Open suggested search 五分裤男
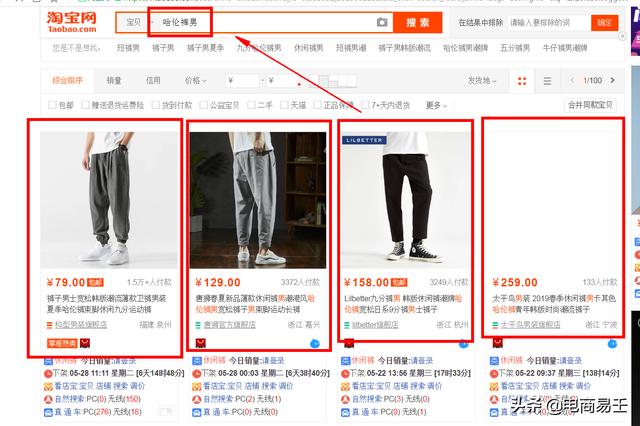 pyautogui.click(x=515, y=48)
